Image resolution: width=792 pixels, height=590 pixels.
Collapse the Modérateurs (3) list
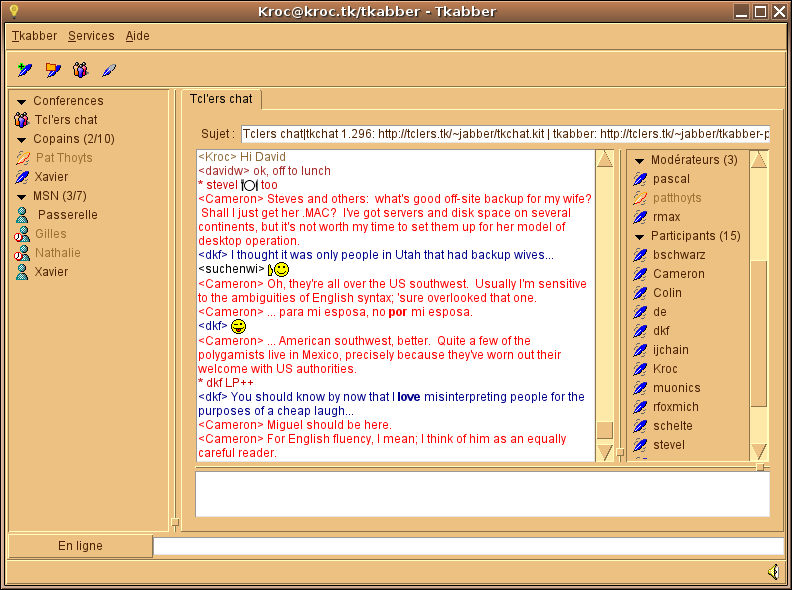[x=639, y=160]
